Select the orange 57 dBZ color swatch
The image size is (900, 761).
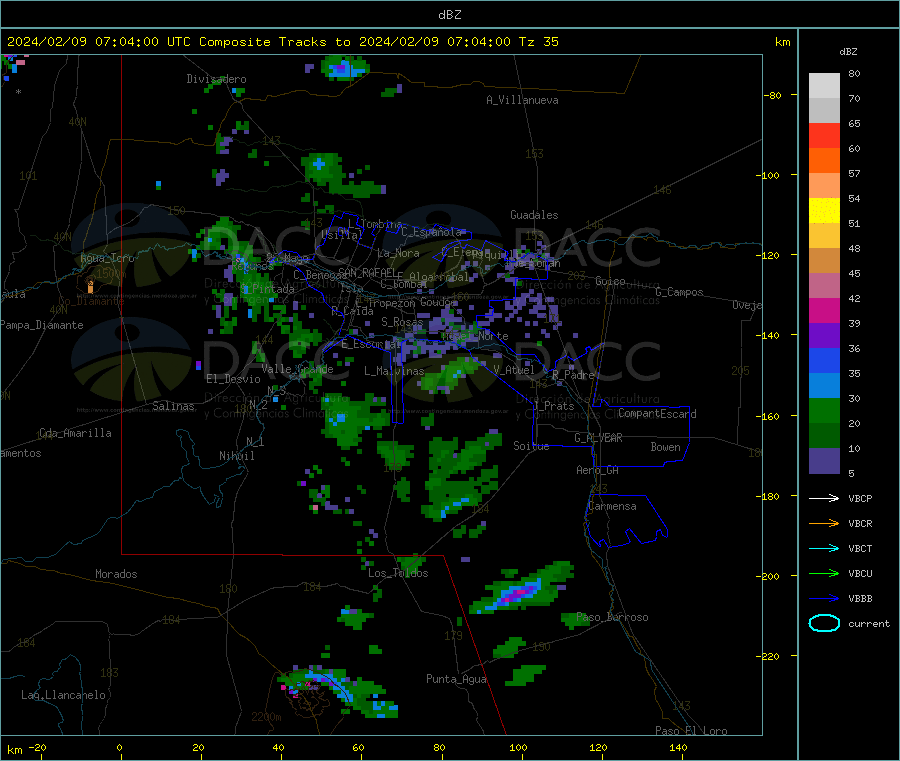pyautogui.click(x=824, y=161)
